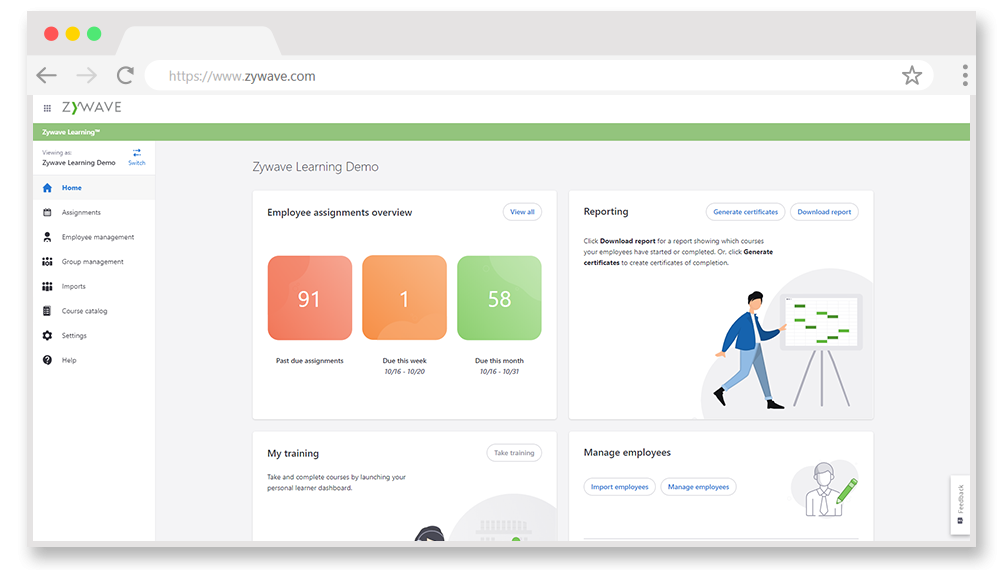Click the Switch link under viewing as
1000x570 pixels.
[x=136, y=163]
